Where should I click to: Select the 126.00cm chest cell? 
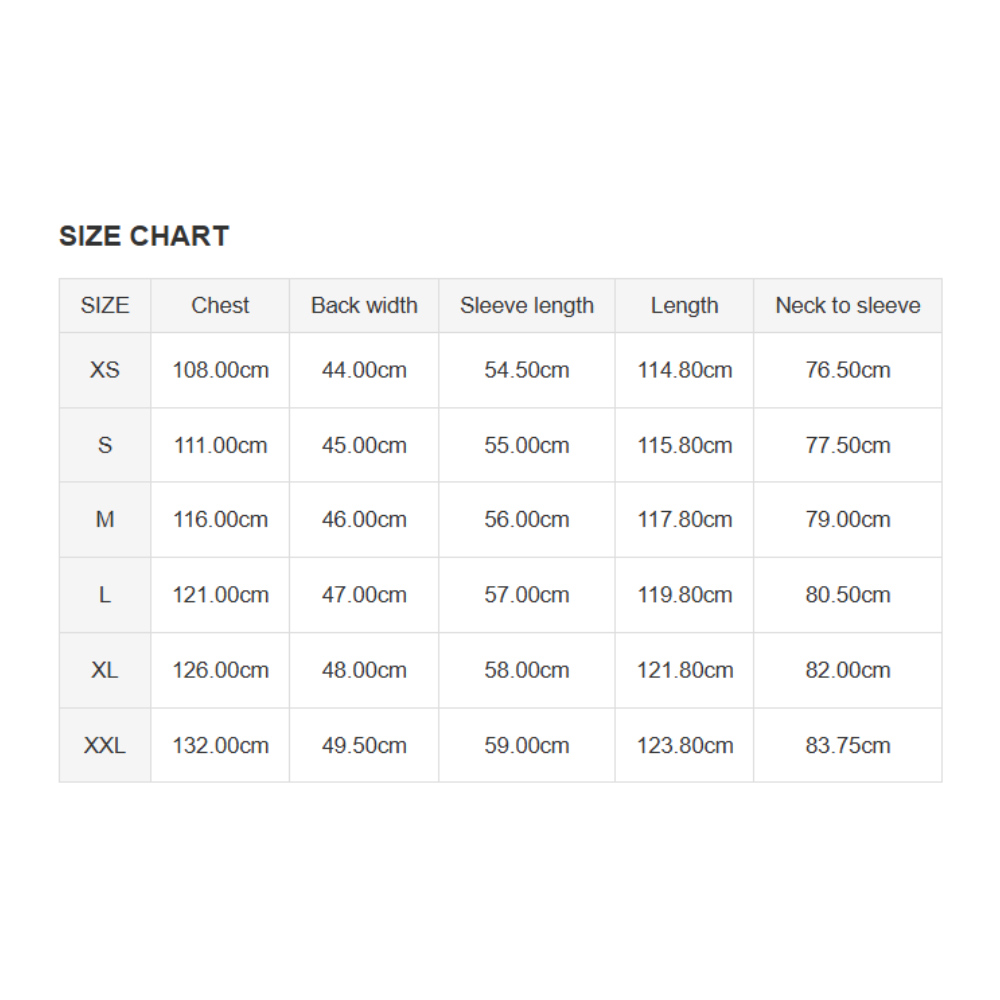tap(220, 670)
